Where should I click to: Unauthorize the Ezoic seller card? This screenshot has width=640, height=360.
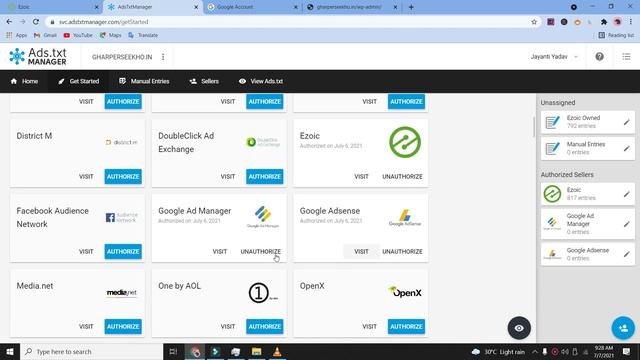402,177
